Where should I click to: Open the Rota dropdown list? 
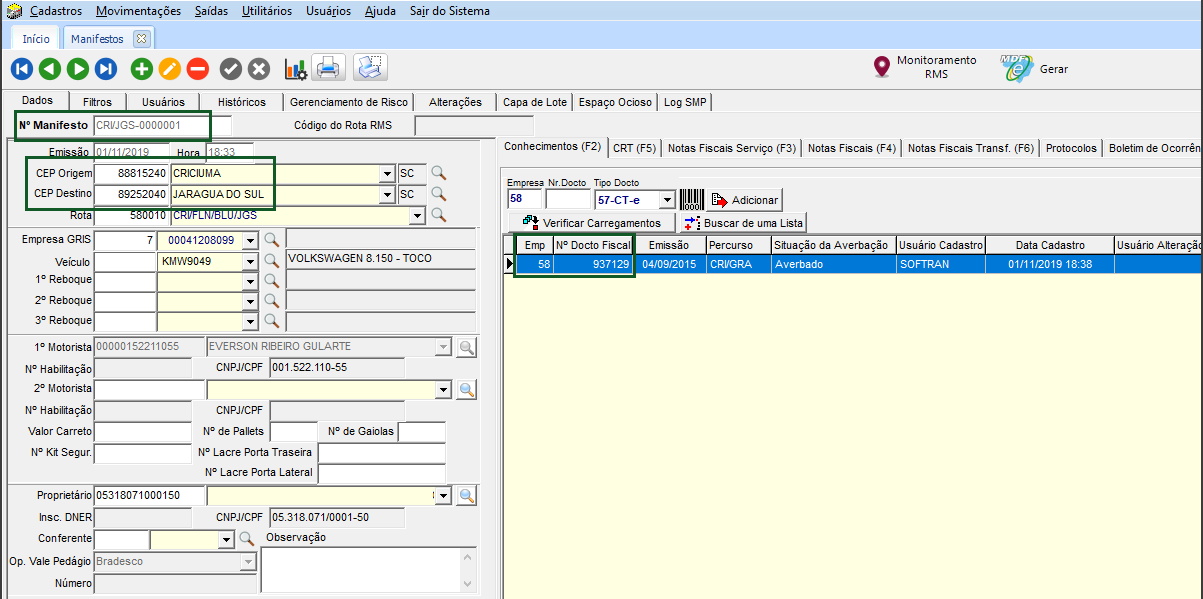click(417, 215)
